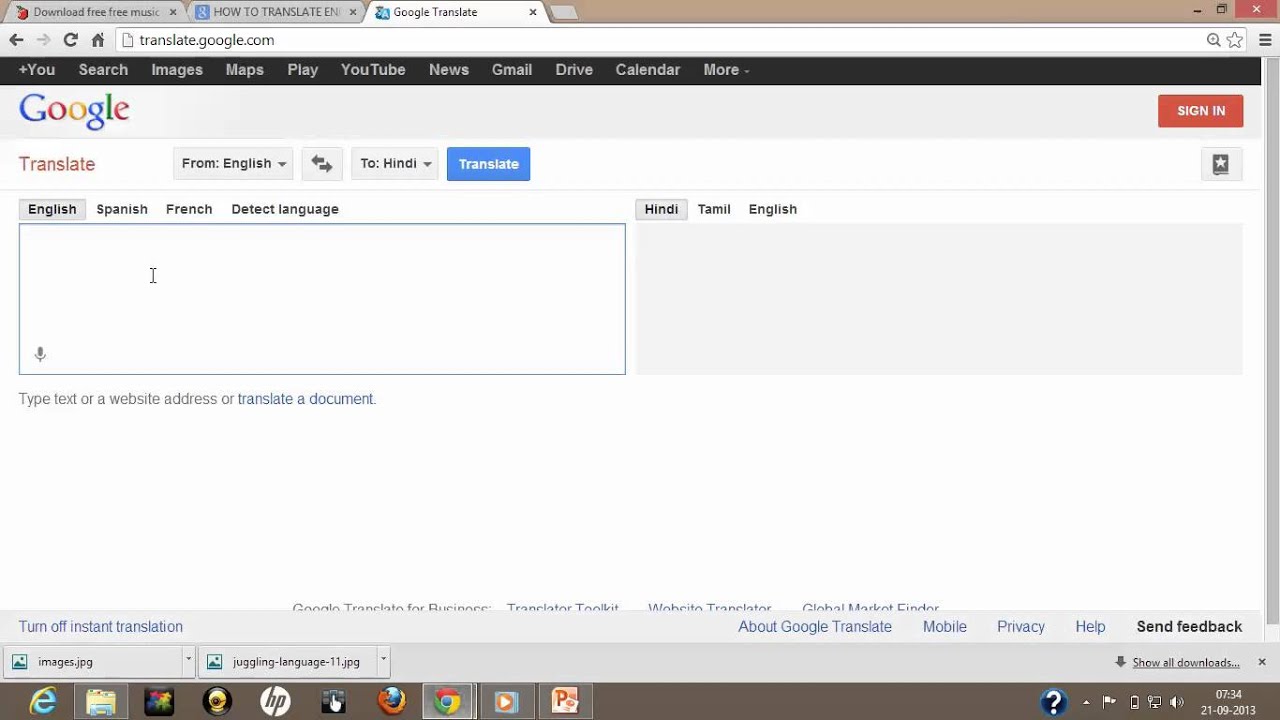Click translate a document link
1280x720 pixels.
tap(305, 399)
